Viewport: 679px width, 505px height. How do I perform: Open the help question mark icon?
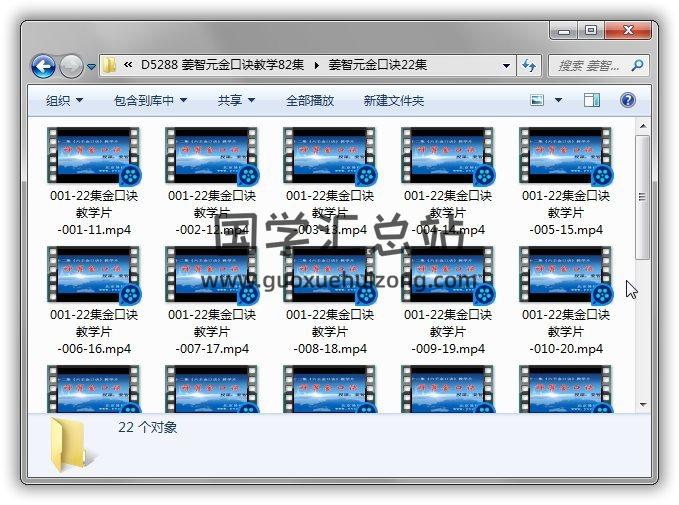pos(628,100)
